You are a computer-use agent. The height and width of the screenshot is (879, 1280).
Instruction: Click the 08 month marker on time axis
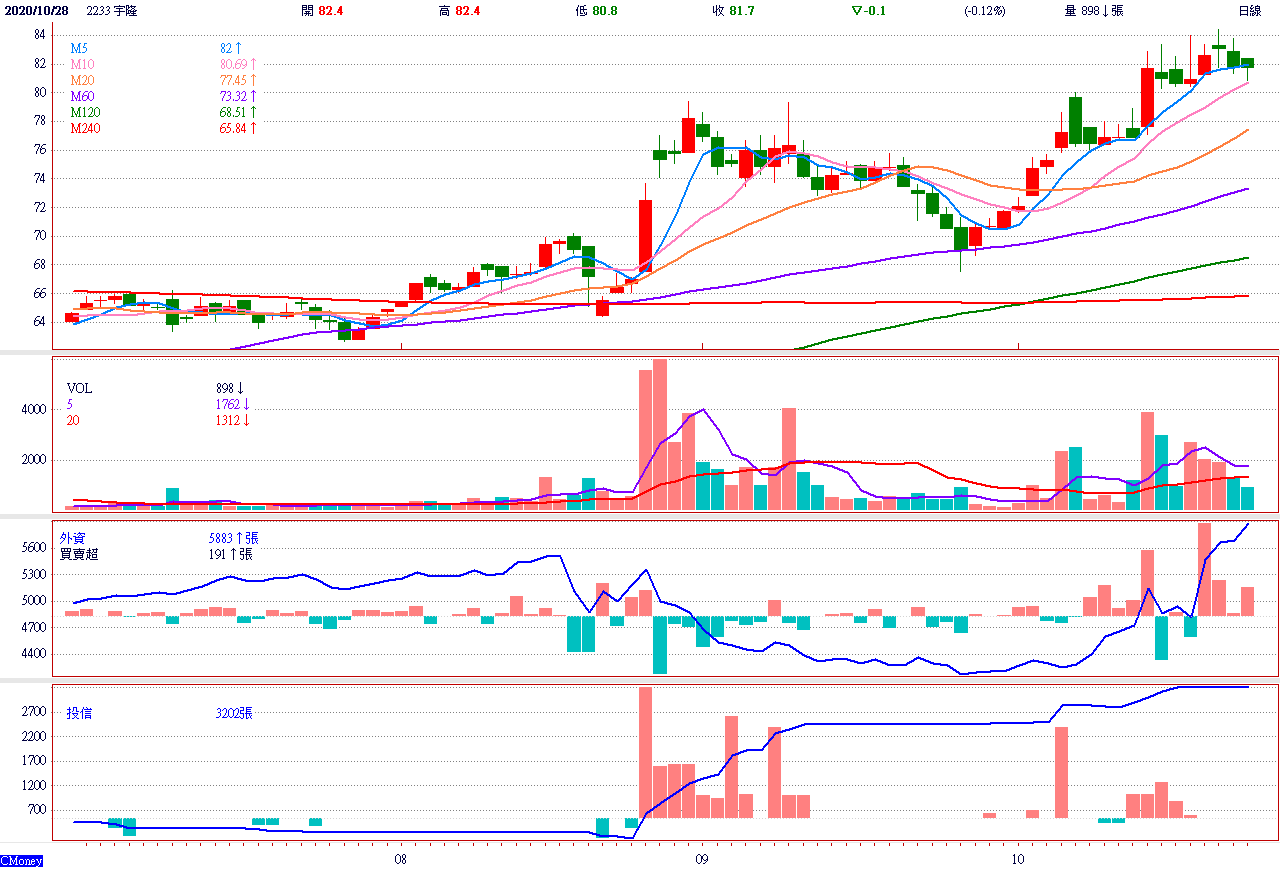pos(400,859)
